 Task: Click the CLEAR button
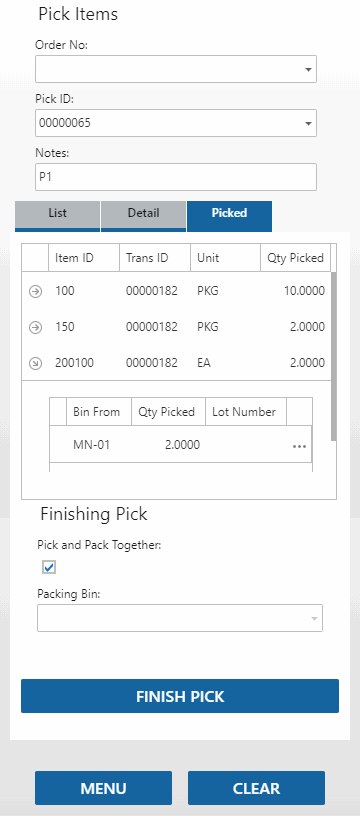[x=256, y=788]
